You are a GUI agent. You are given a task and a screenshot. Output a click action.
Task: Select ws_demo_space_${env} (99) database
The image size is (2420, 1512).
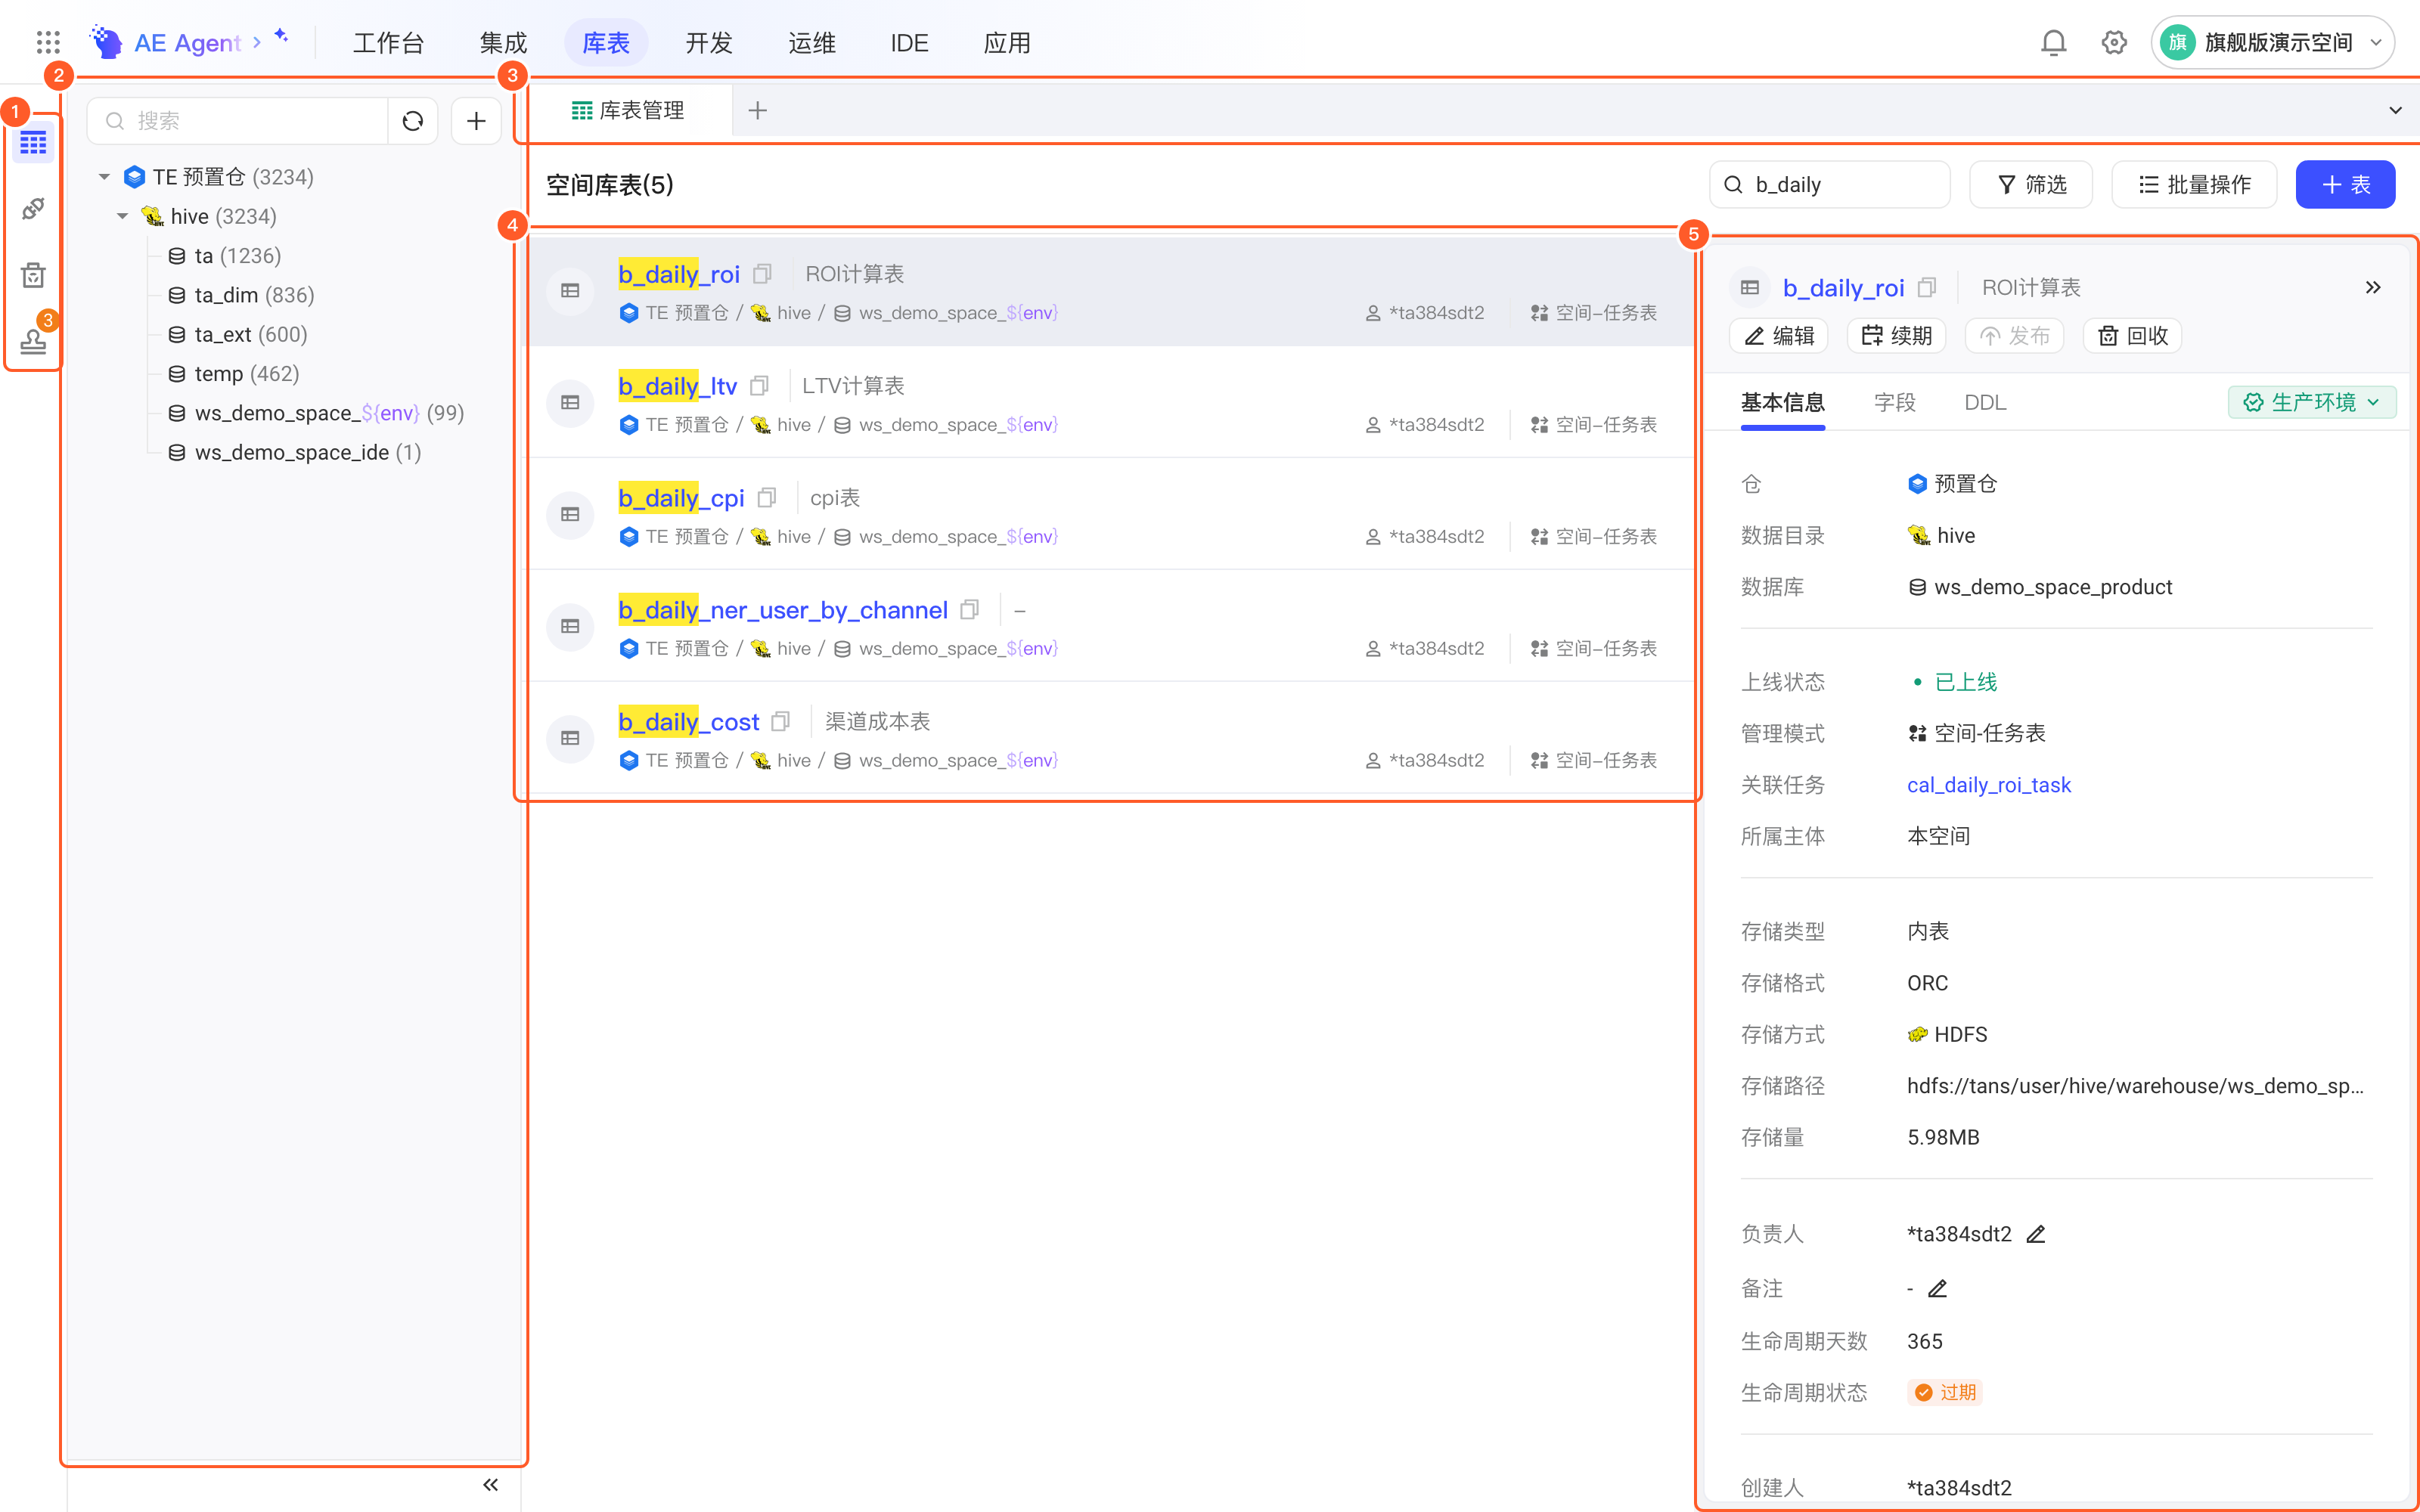click(x=316, y=413)
